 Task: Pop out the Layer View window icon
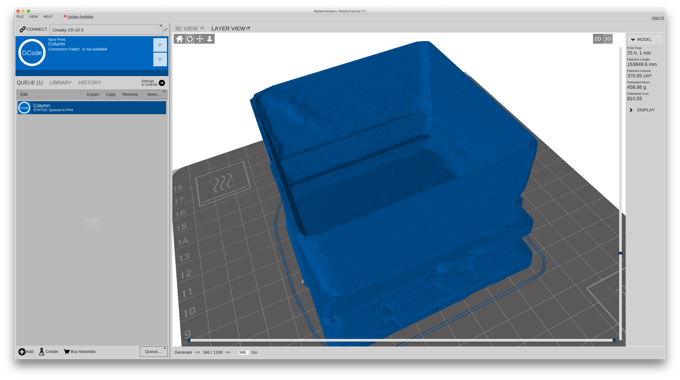coord(248,28)
